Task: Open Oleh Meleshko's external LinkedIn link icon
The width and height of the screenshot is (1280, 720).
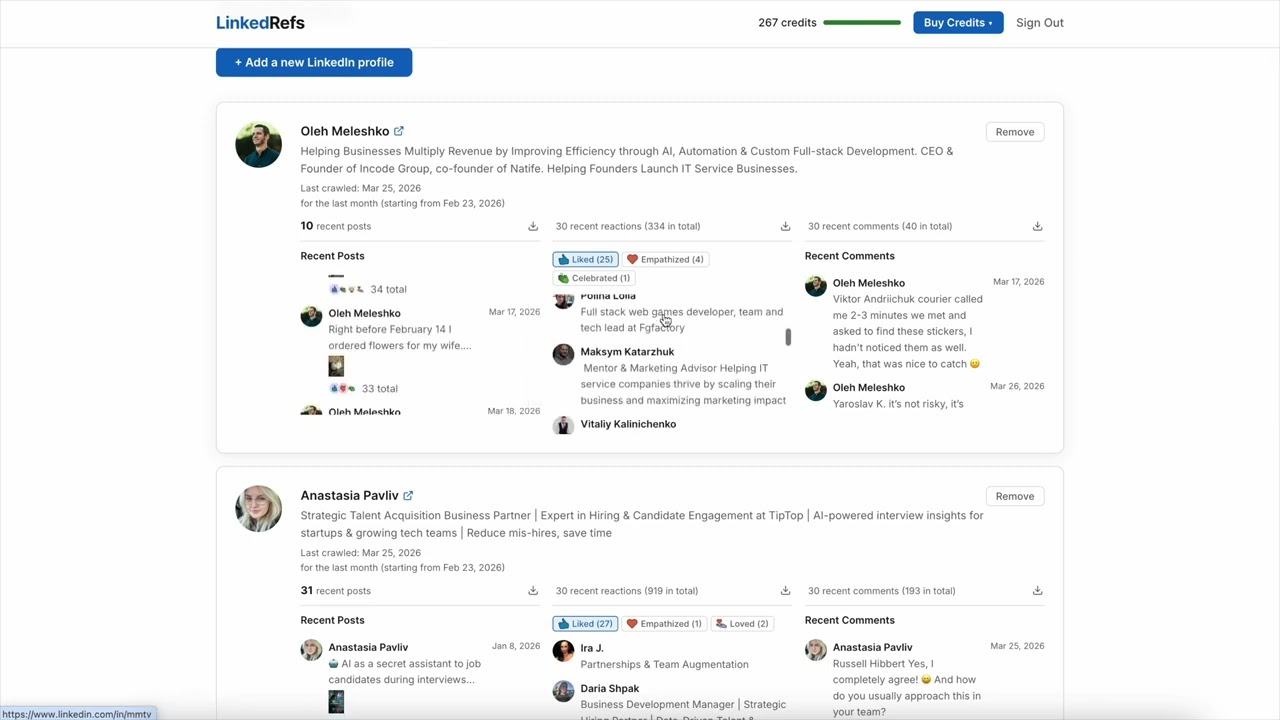Action: tap(399, 131)
